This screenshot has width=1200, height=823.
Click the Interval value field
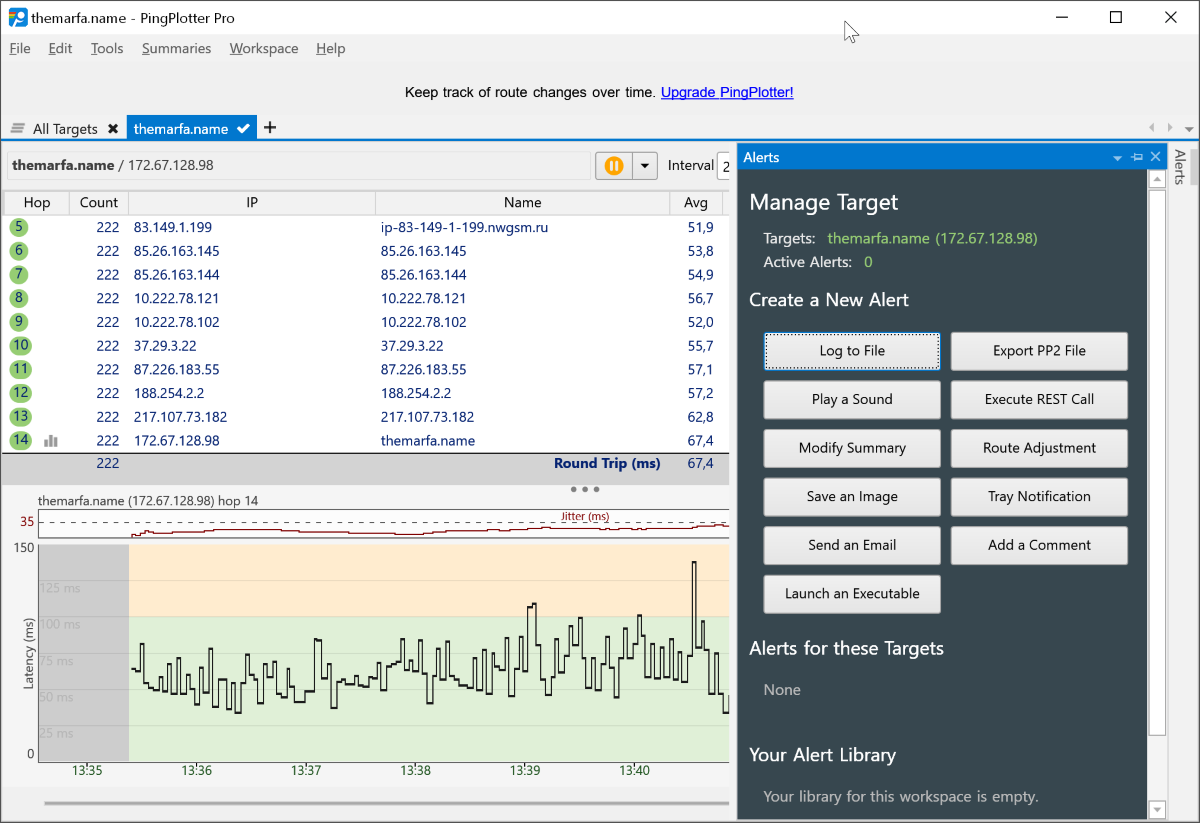[x=723, y=166]
